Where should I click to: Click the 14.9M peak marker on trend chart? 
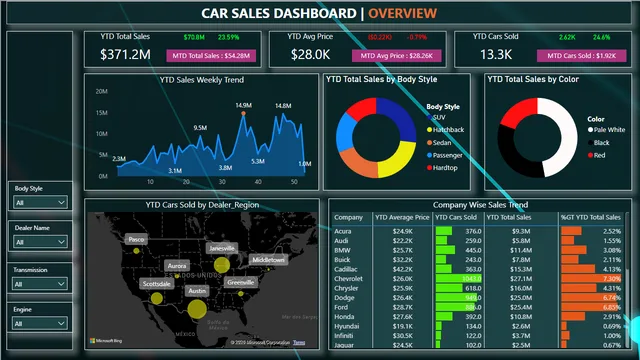pos(243,113)
